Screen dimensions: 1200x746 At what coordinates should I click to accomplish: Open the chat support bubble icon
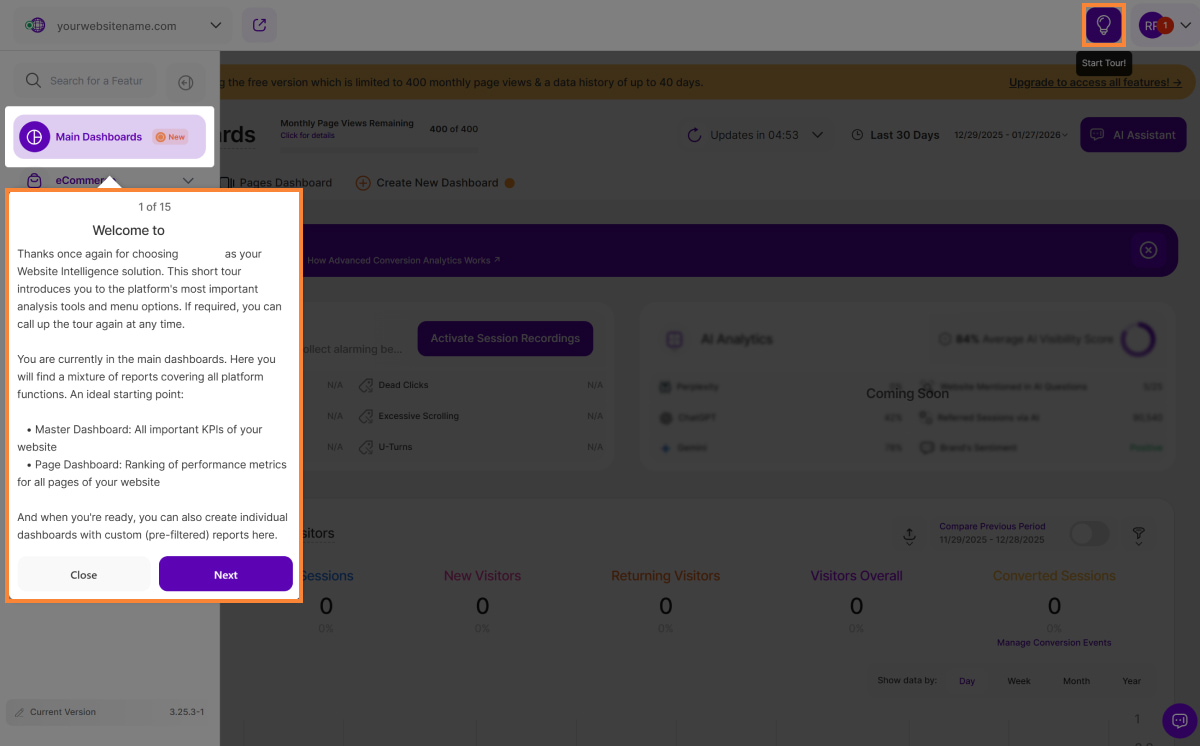1179,720
